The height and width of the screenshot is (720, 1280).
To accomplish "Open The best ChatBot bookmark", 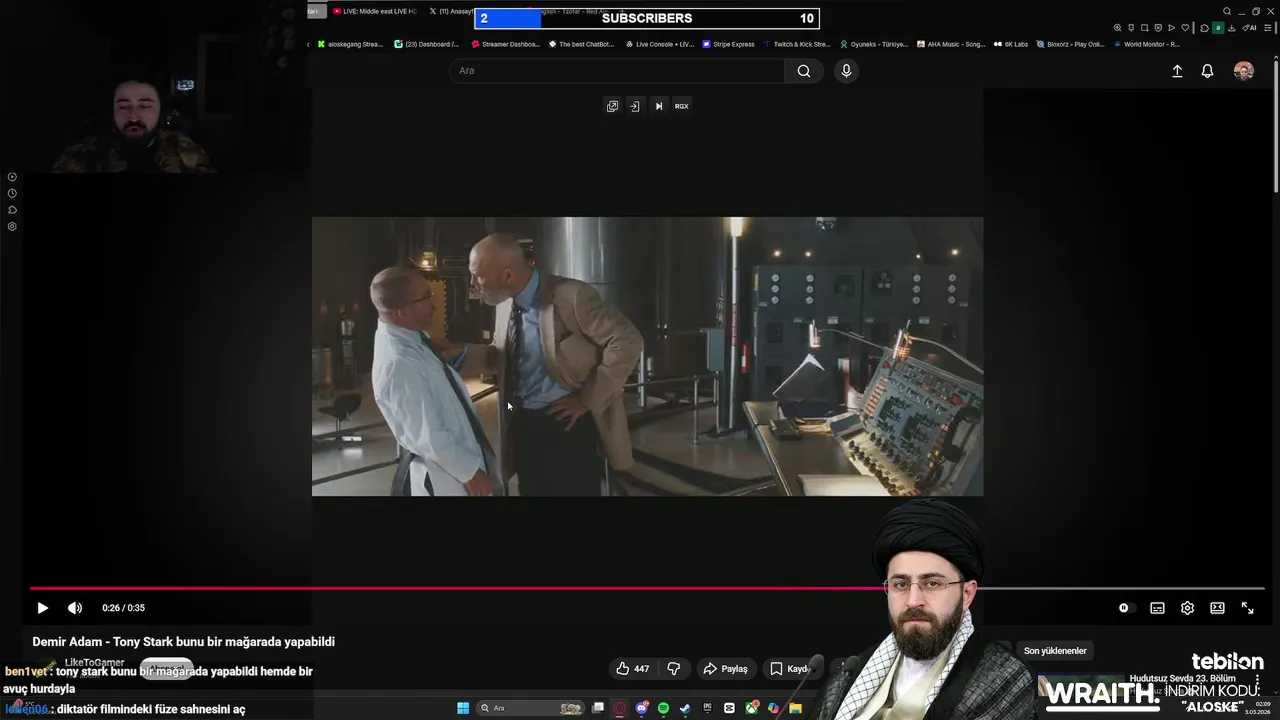I will tap(582, 44).
